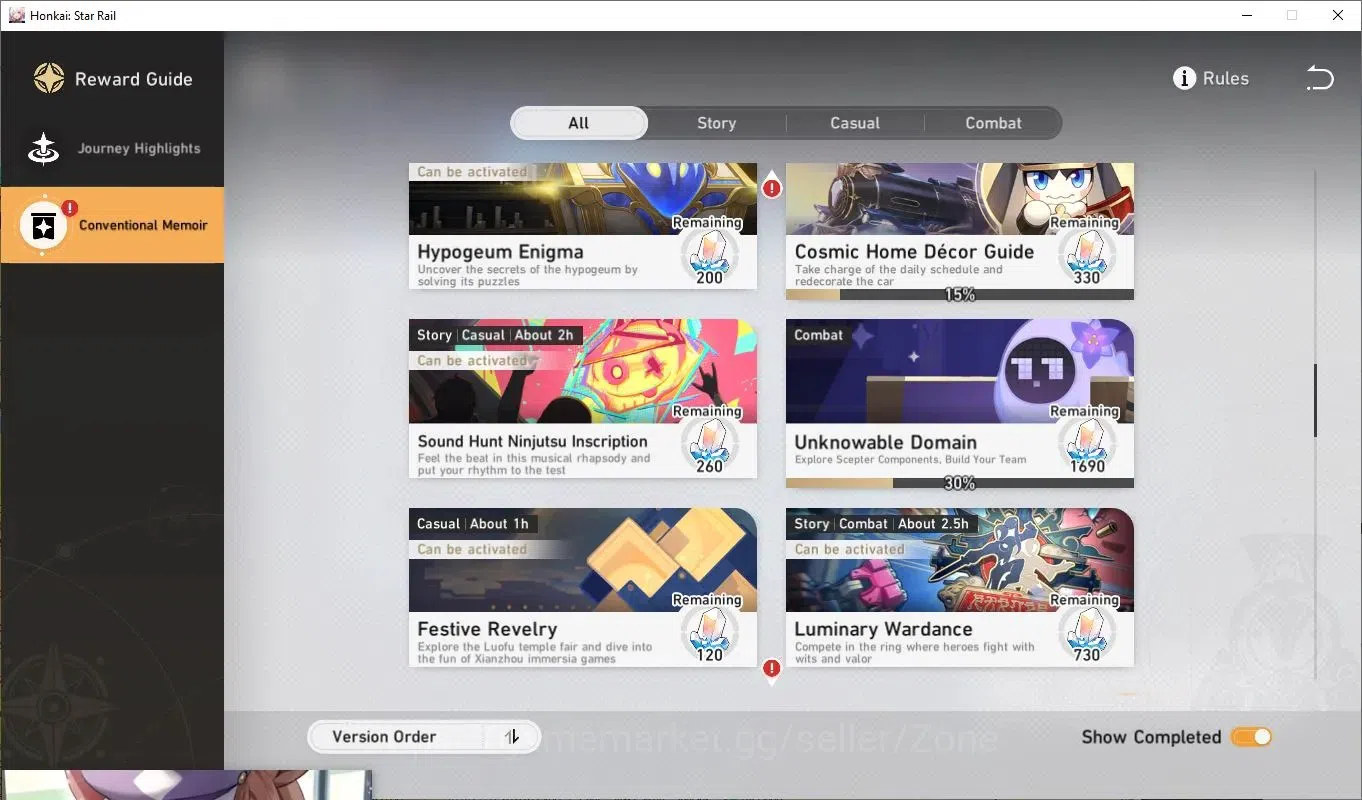The image size is (1362, 800).
Task: Click the 'Story | Casual | About 2h' tag
Action: click(495, 335)
